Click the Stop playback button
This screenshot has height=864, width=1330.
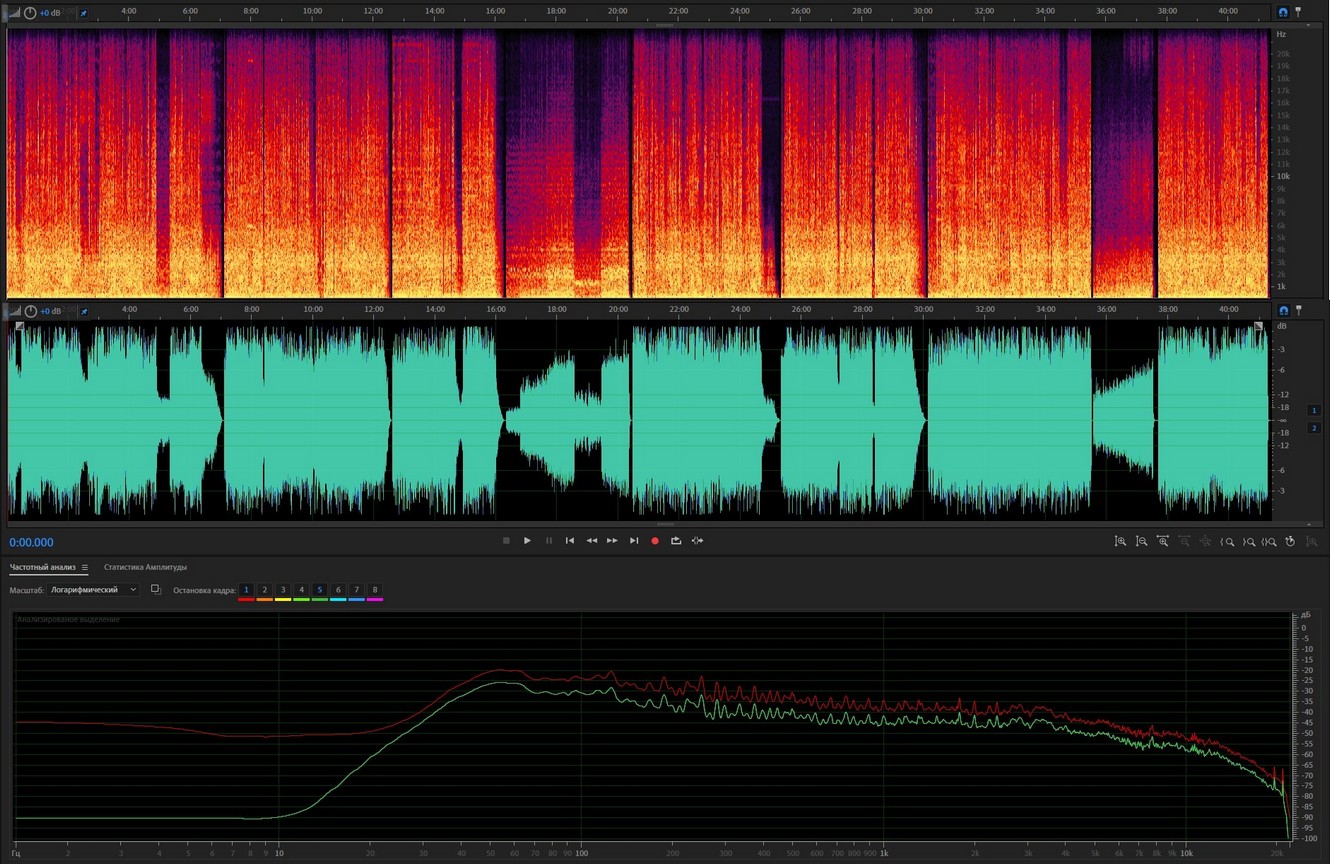click(506, 541)
